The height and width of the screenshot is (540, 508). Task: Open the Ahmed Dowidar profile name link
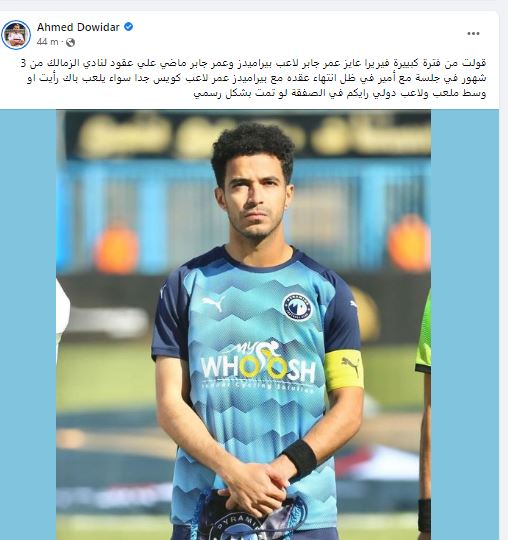78,27
